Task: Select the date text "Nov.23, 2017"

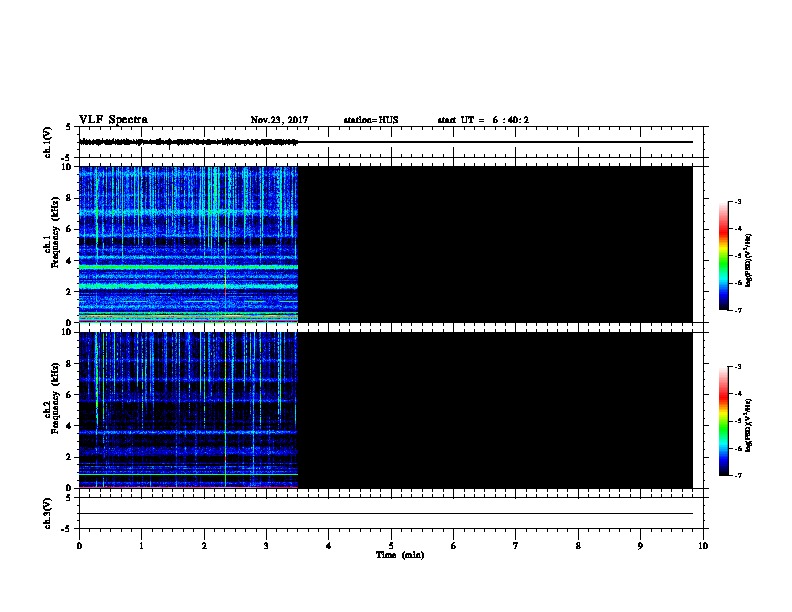Action: [x=279, y=120]
